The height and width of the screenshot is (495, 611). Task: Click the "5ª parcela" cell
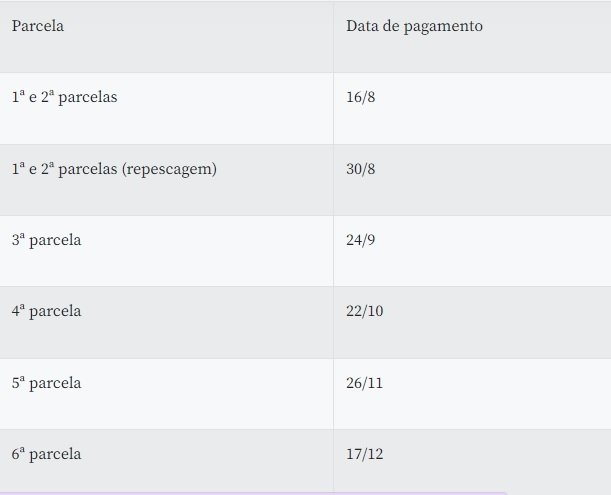click(x=47, y=383)
